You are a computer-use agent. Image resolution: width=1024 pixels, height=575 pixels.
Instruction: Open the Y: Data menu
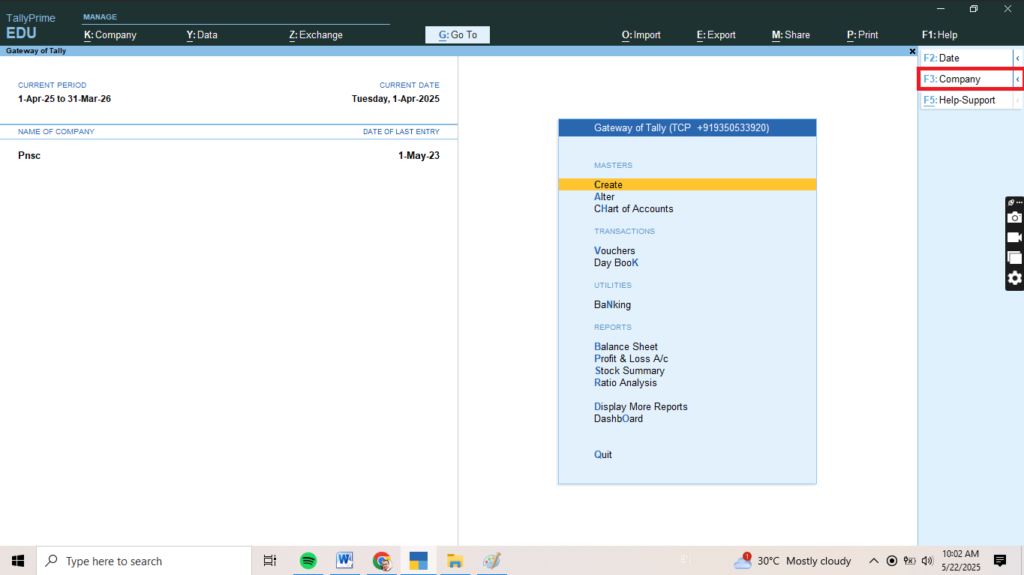pyautogui.click(x=202, y=35)
